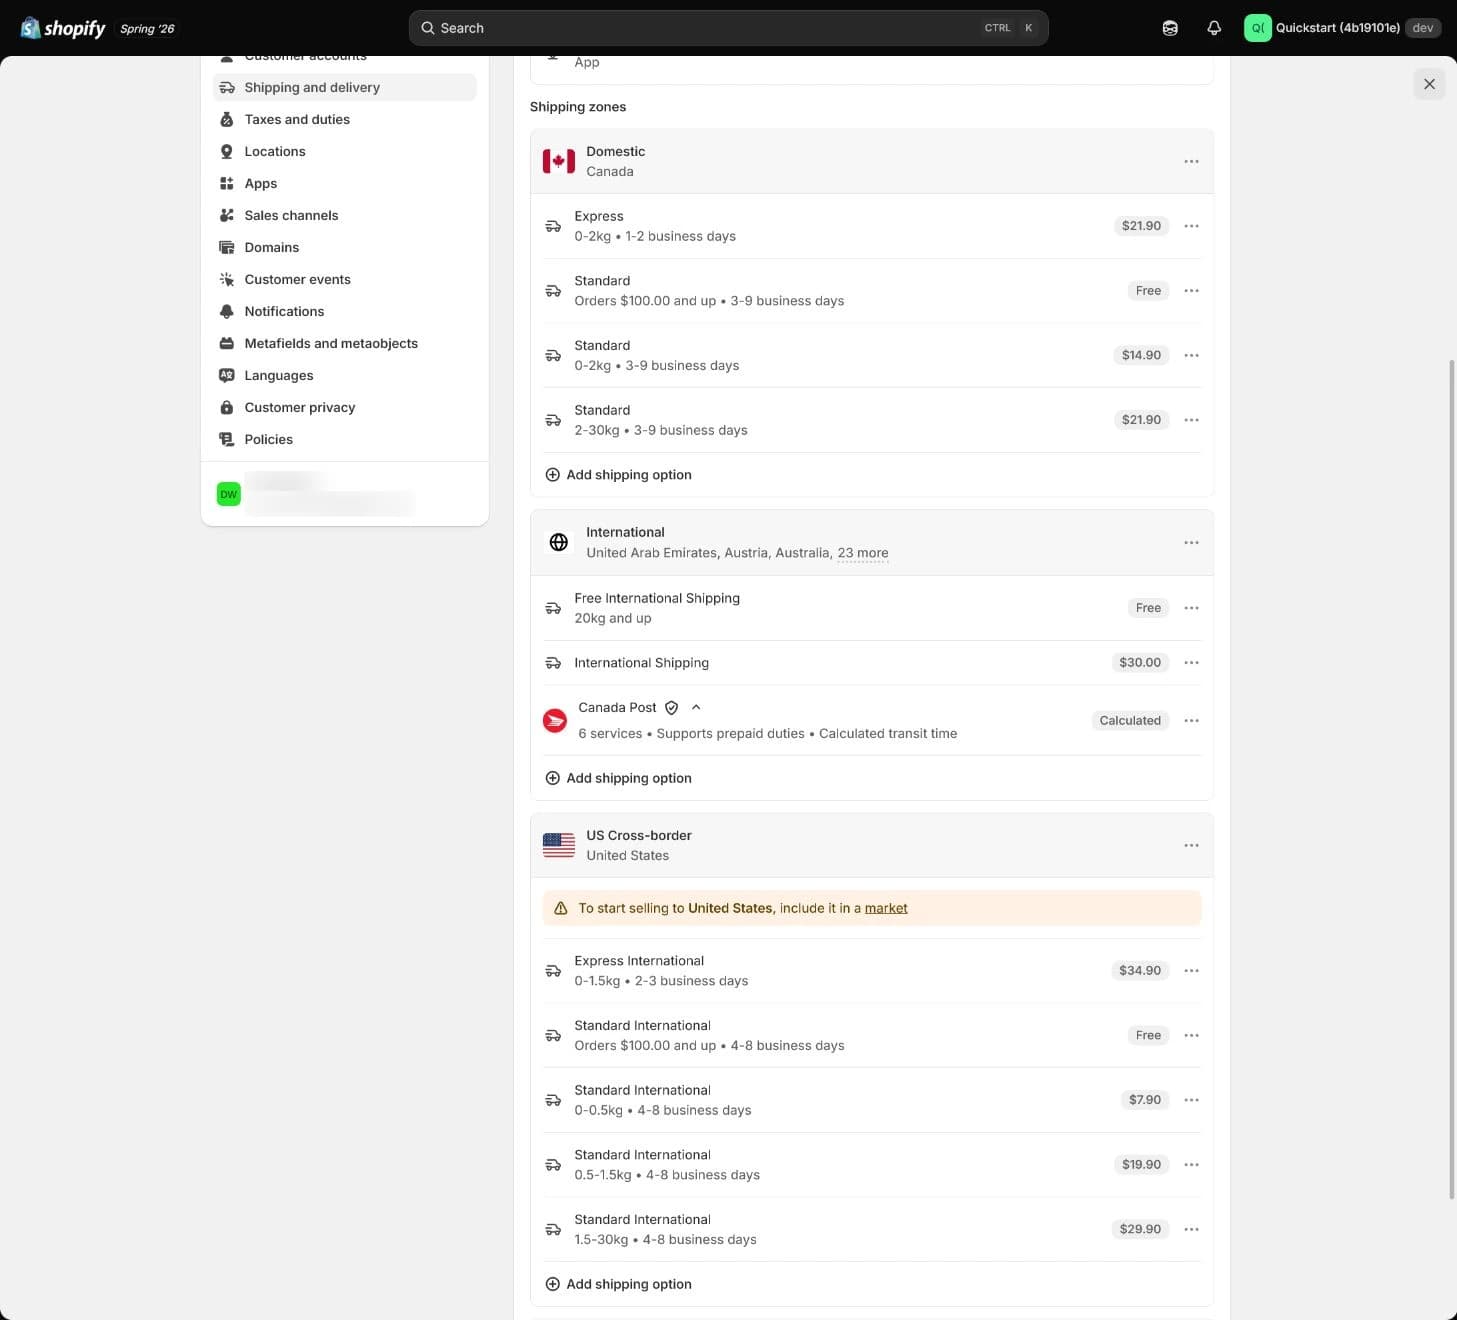Open more actions for Standard Free domestic rate
Screen dimensions: 1457x1320
click(1191, 291)
